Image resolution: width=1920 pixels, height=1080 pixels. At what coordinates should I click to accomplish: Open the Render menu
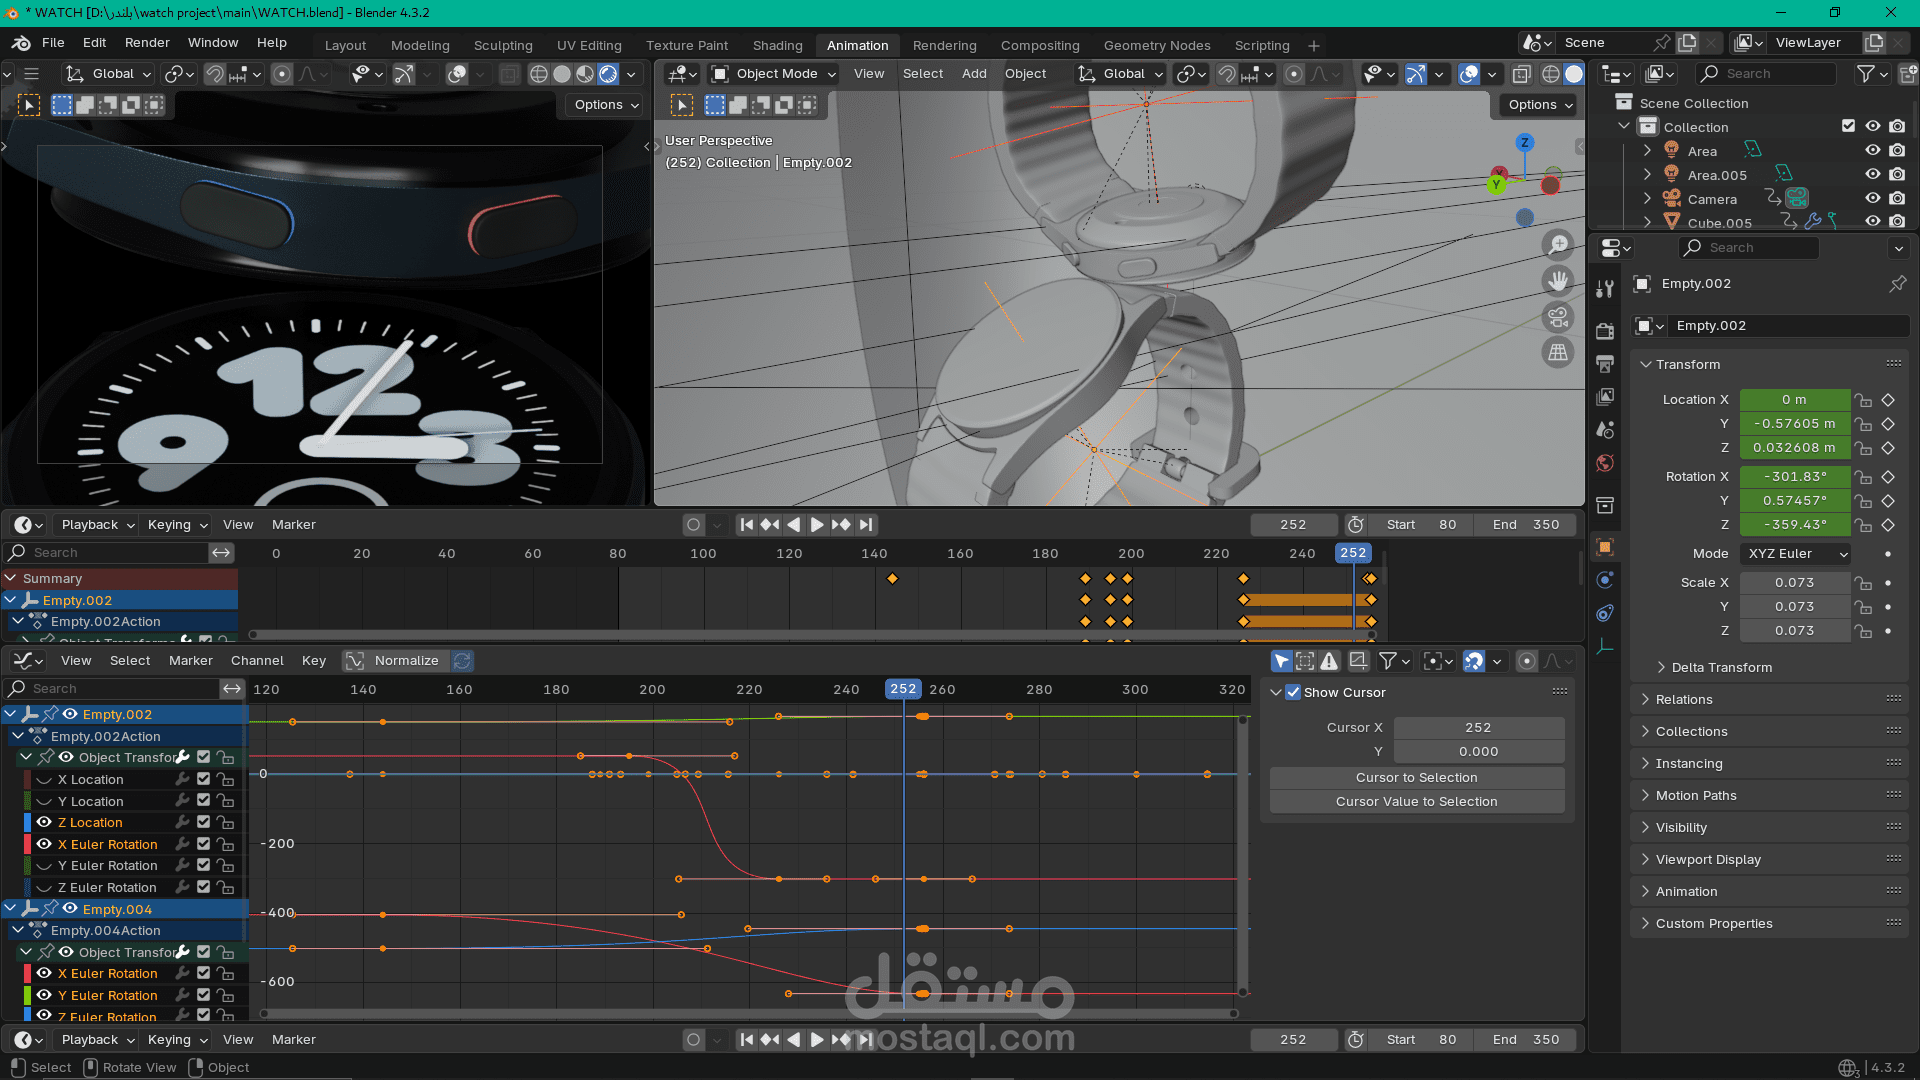point(147,43)
